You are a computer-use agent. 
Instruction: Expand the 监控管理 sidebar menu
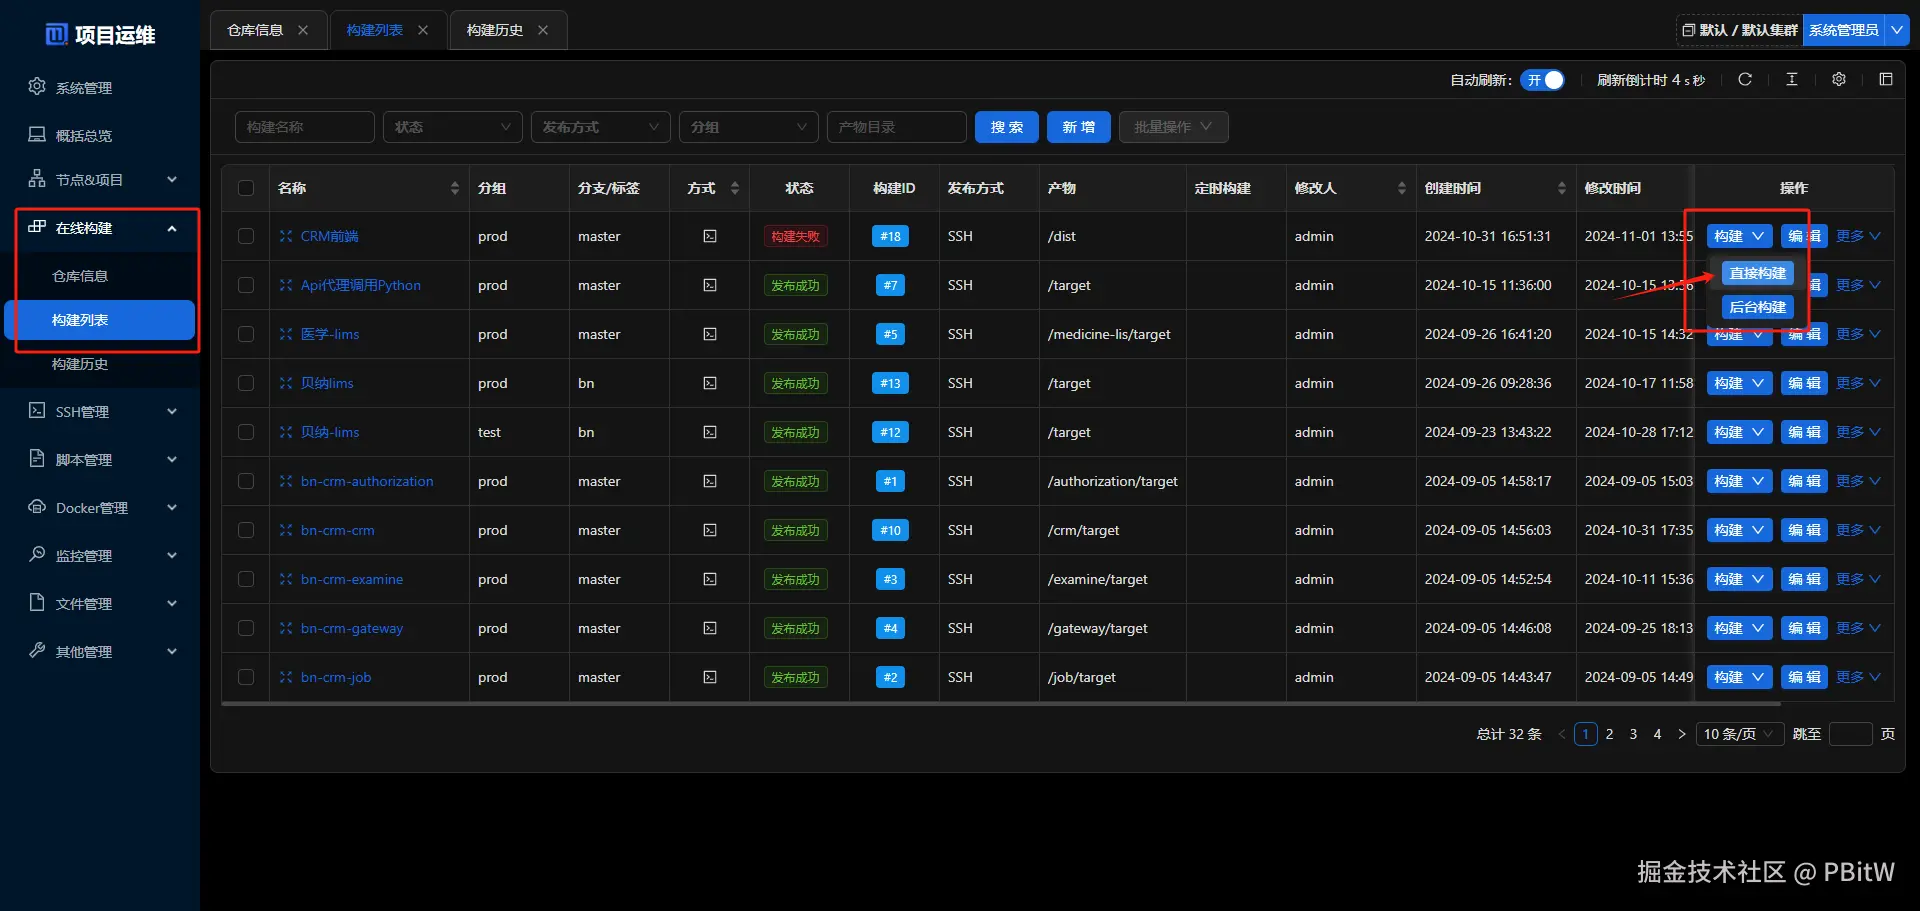(x=100, y=555)
